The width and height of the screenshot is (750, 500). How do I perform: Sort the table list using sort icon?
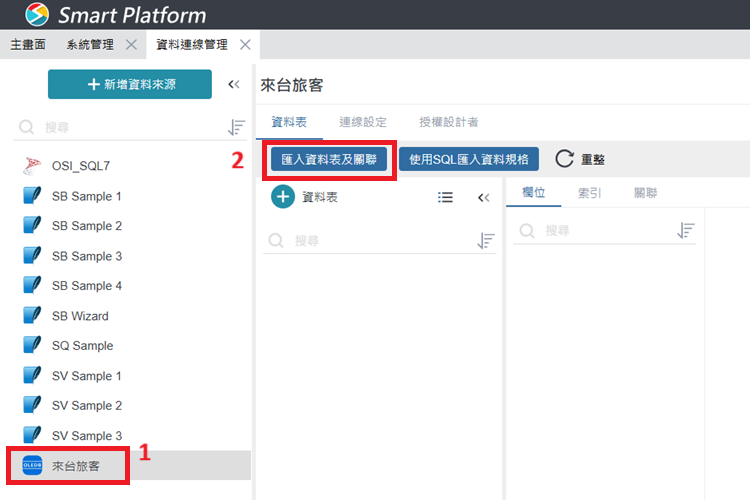pos(486,241)
